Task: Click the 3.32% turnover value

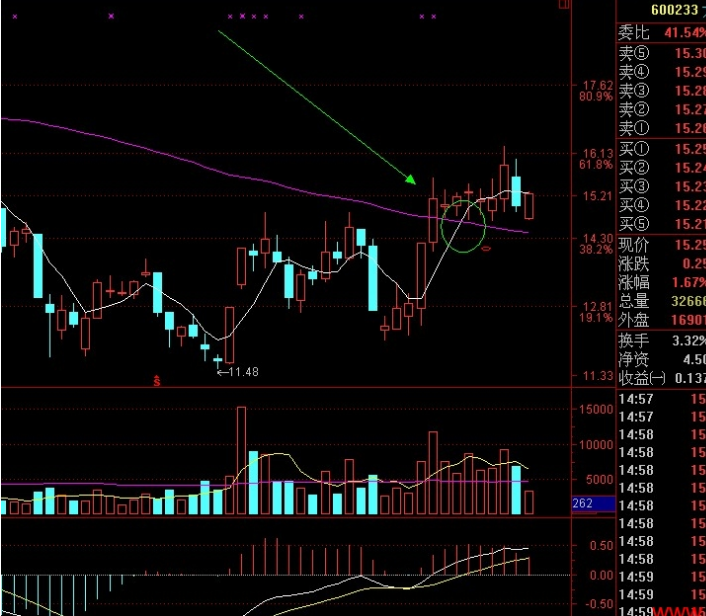Action: pyautogui.click(x=689, y=341)
